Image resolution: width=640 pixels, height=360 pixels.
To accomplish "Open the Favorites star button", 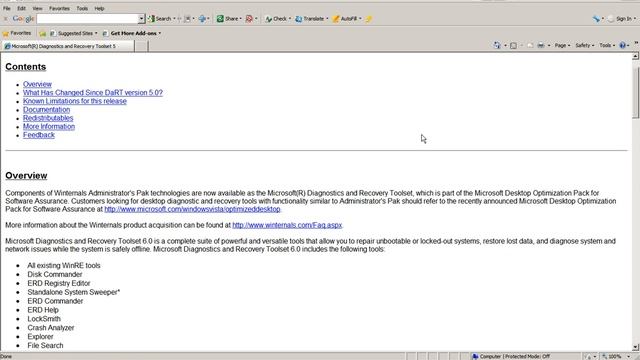I will point(17,33).
